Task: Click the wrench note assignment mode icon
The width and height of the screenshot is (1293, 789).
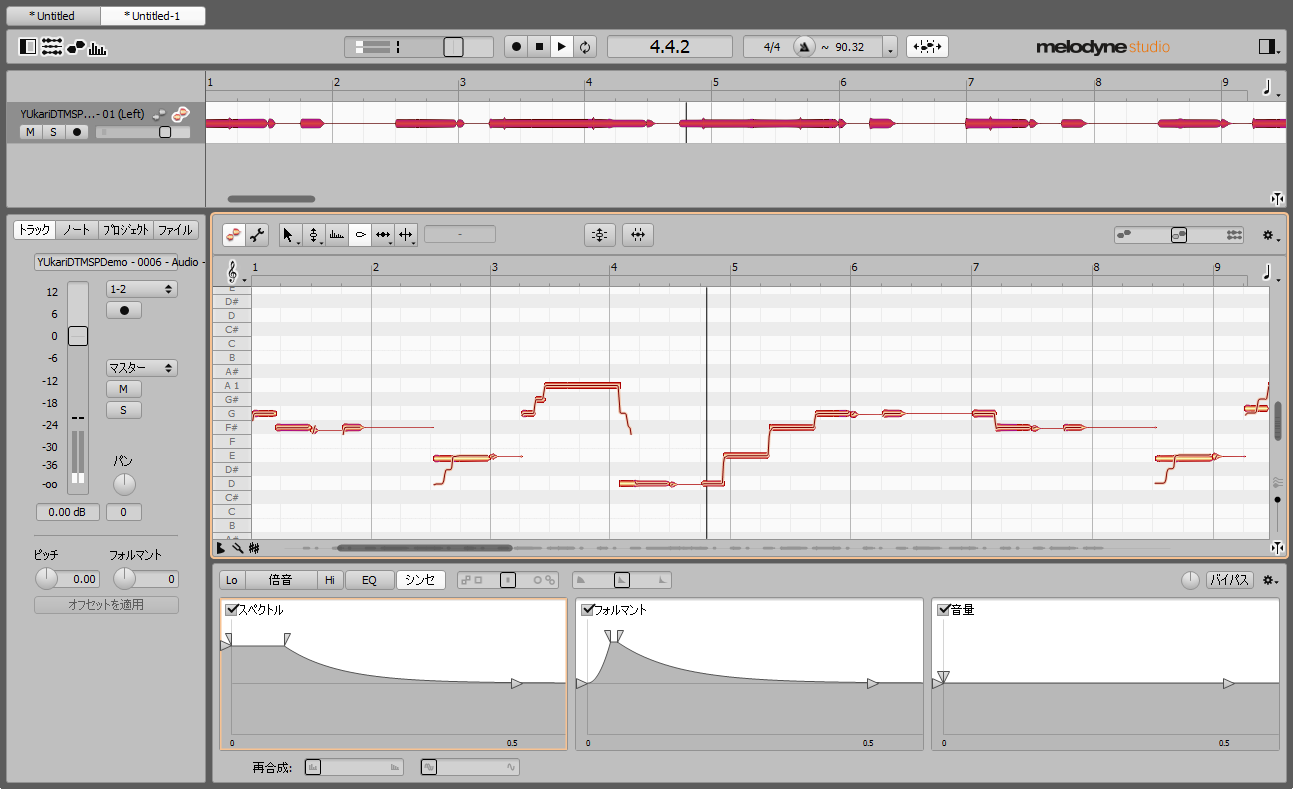Action: point(258,235)
